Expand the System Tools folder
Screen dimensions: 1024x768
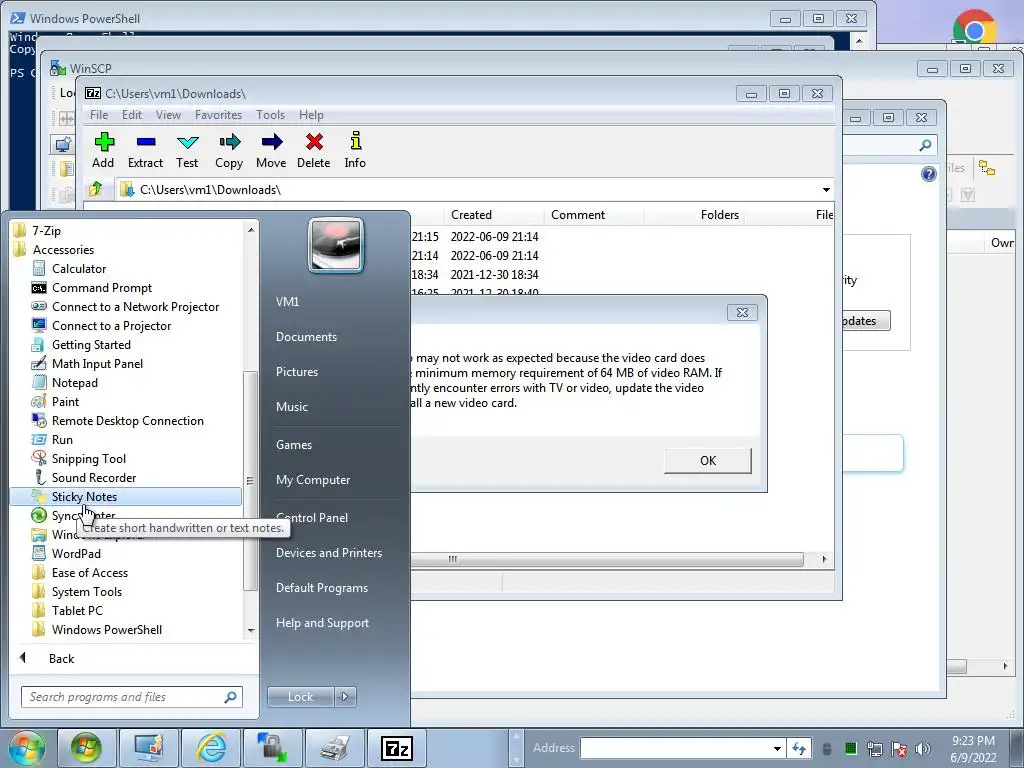[x=86, y=591]
